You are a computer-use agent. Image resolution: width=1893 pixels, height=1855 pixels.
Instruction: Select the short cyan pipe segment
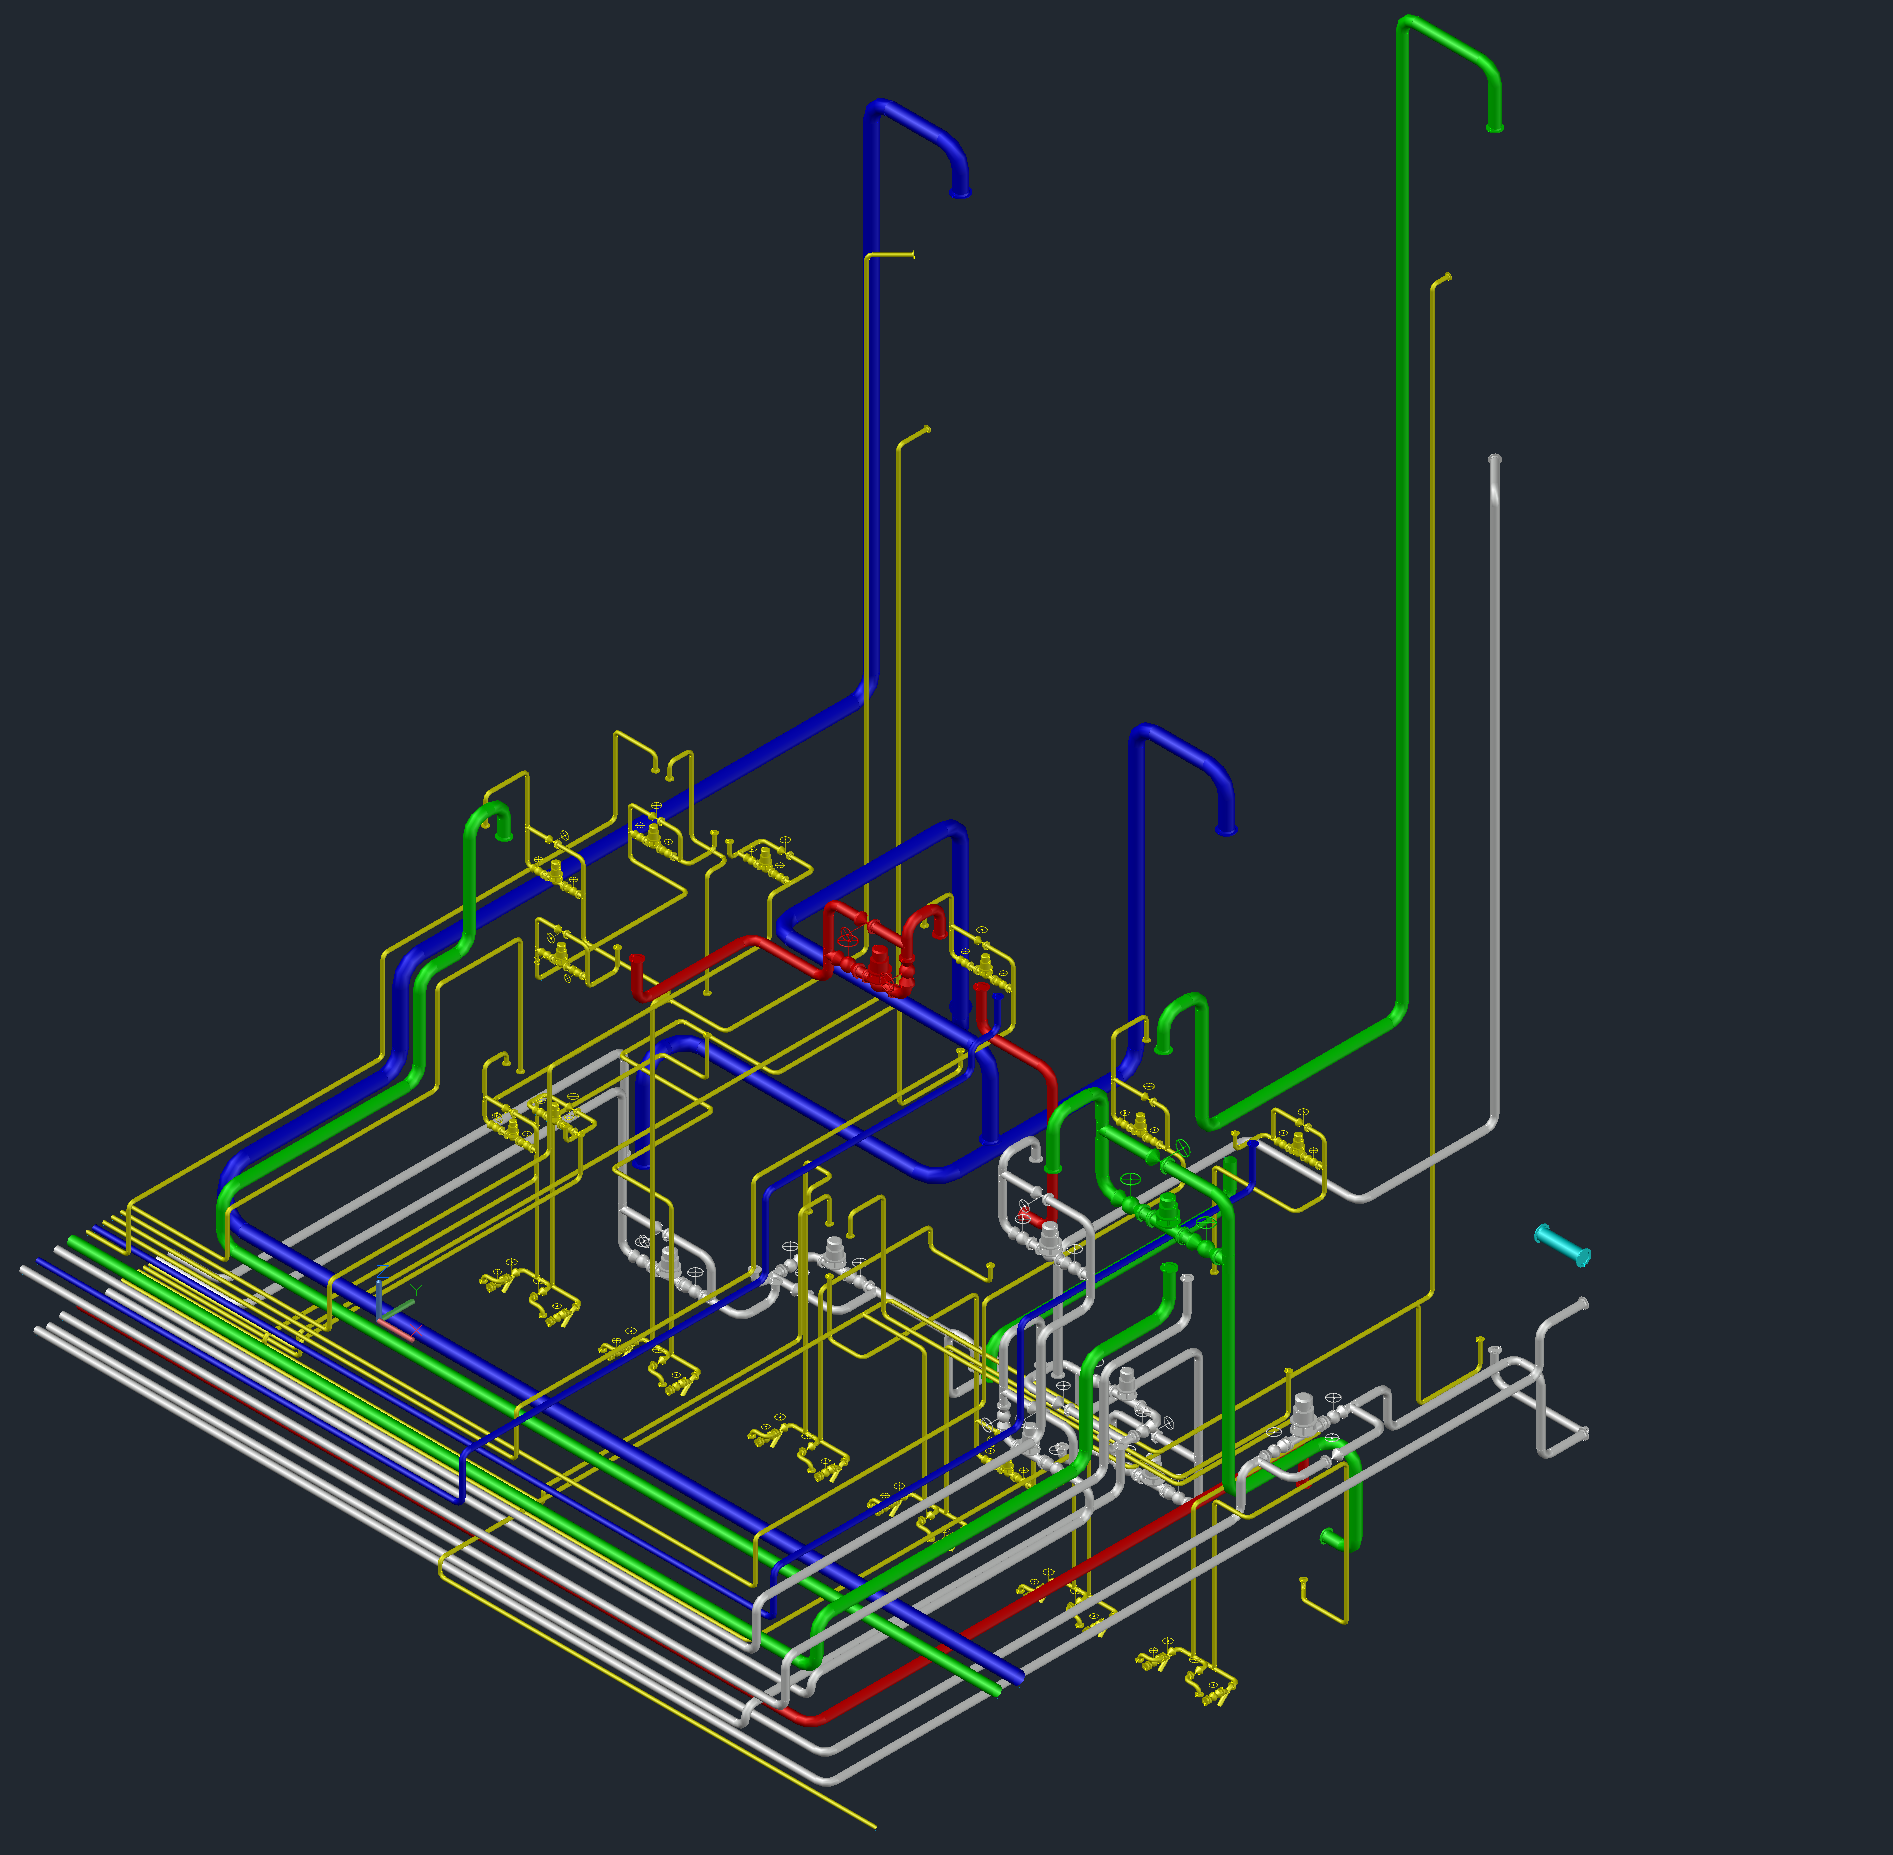coord(1562,1246)
